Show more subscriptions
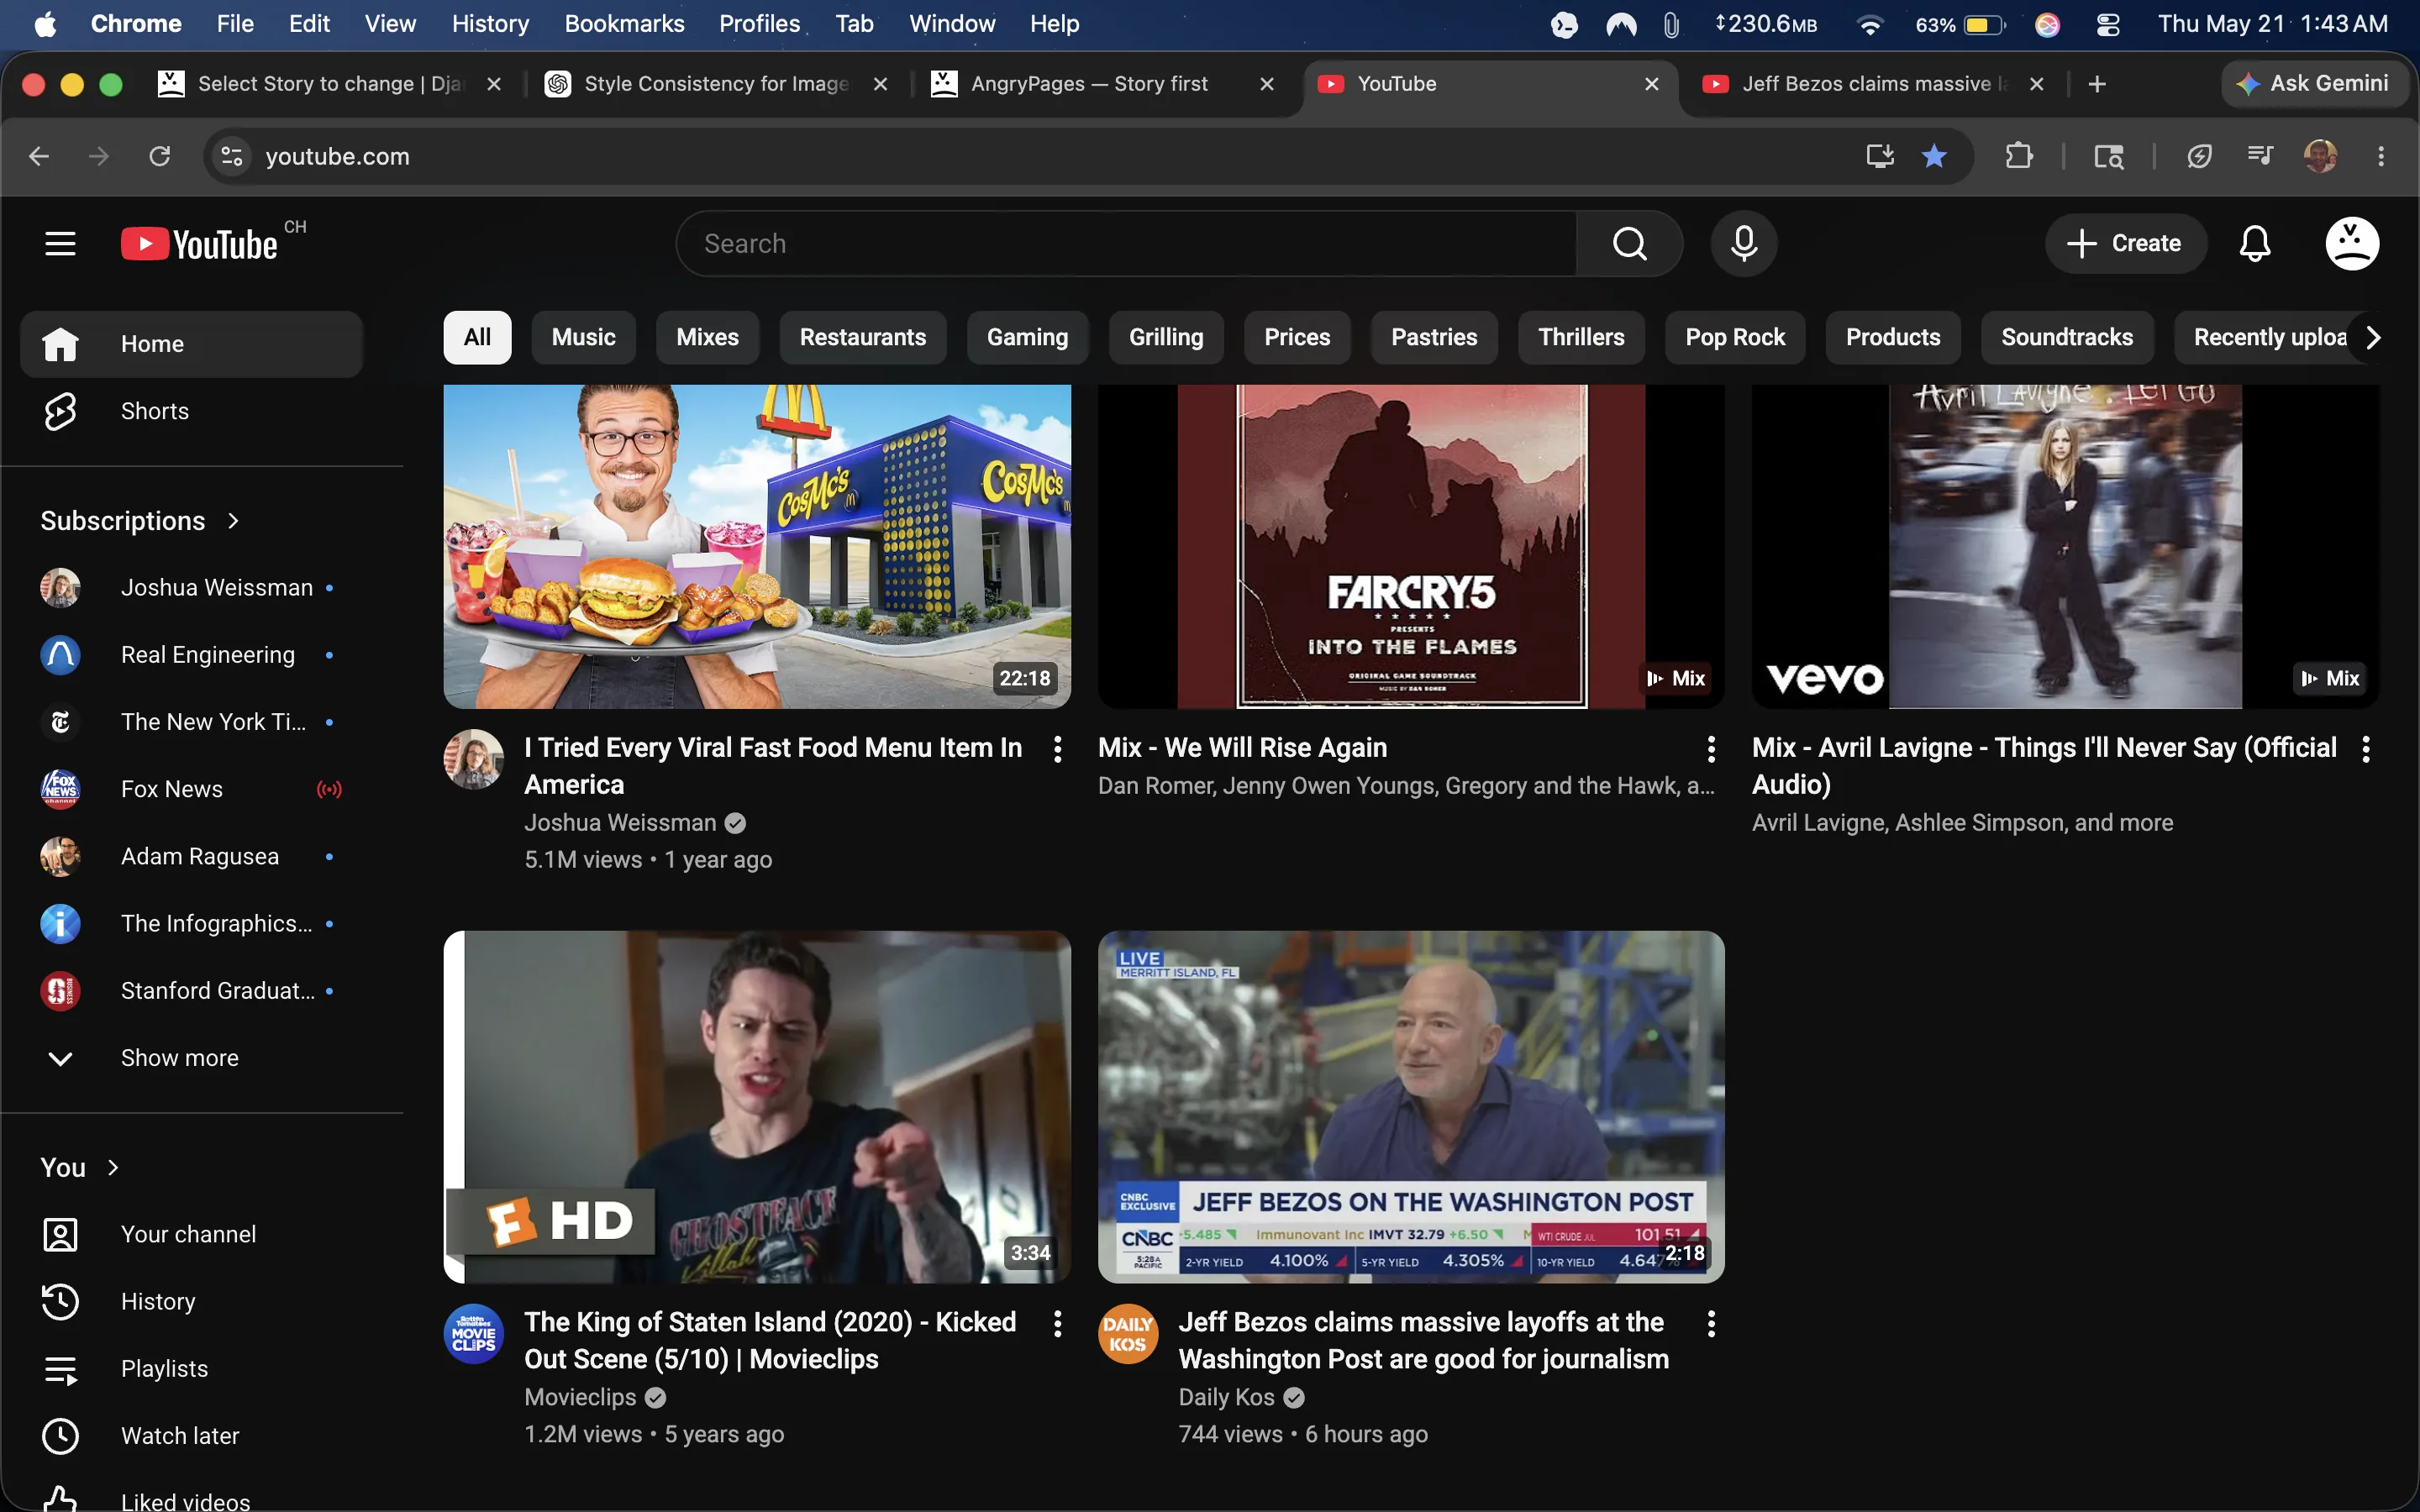The width and height of the screenshot is (2420, 1512). pos(191,1058)
